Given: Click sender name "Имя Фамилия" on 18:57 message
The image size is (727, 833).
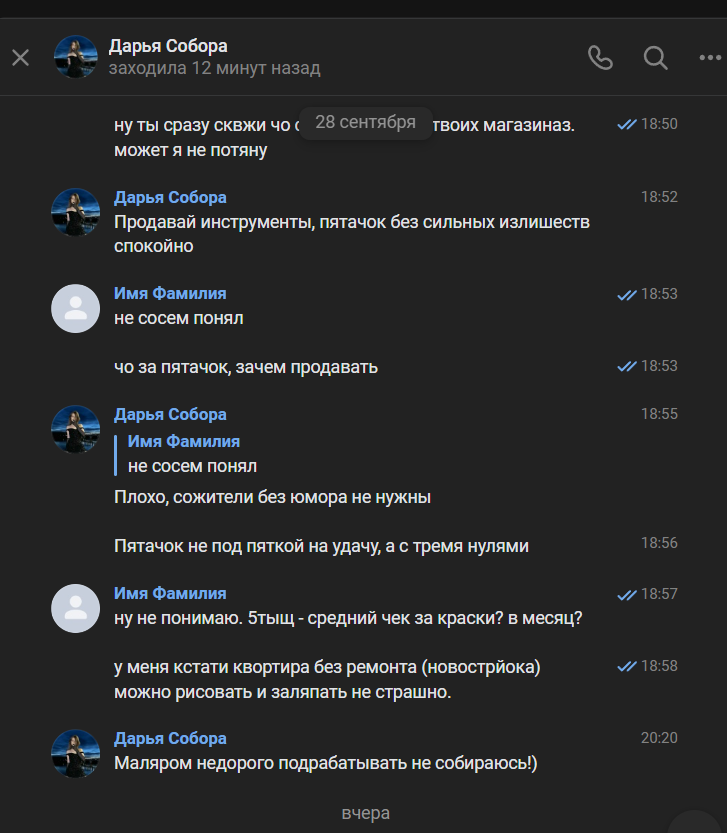Looking at the screenshot, I should point(170,593).
